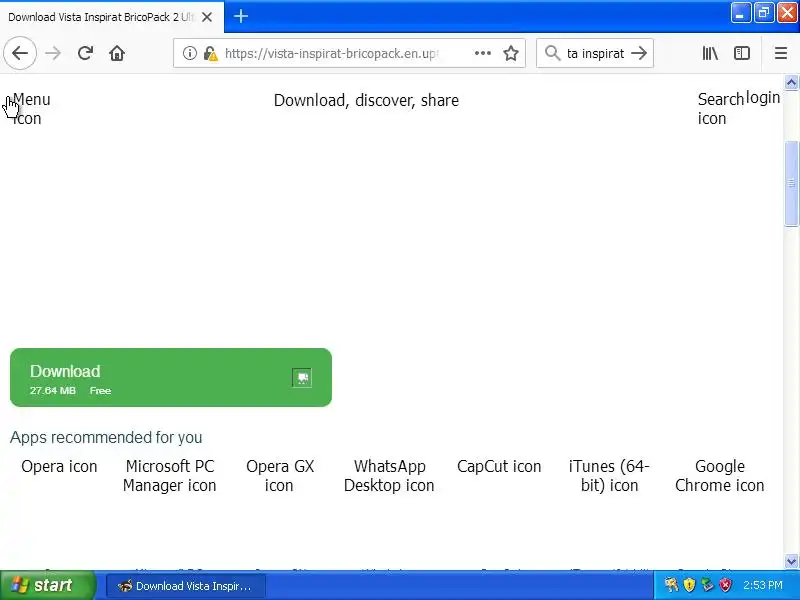Open the Library icon in toolbar
Screen dimensions: 800x600
(x=710, y=53)
